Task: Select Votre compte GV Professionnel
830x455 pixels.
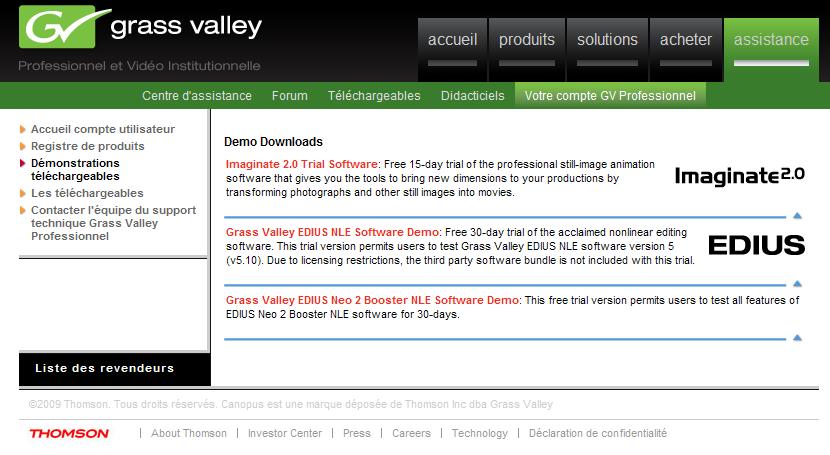Action: (610, 96)
